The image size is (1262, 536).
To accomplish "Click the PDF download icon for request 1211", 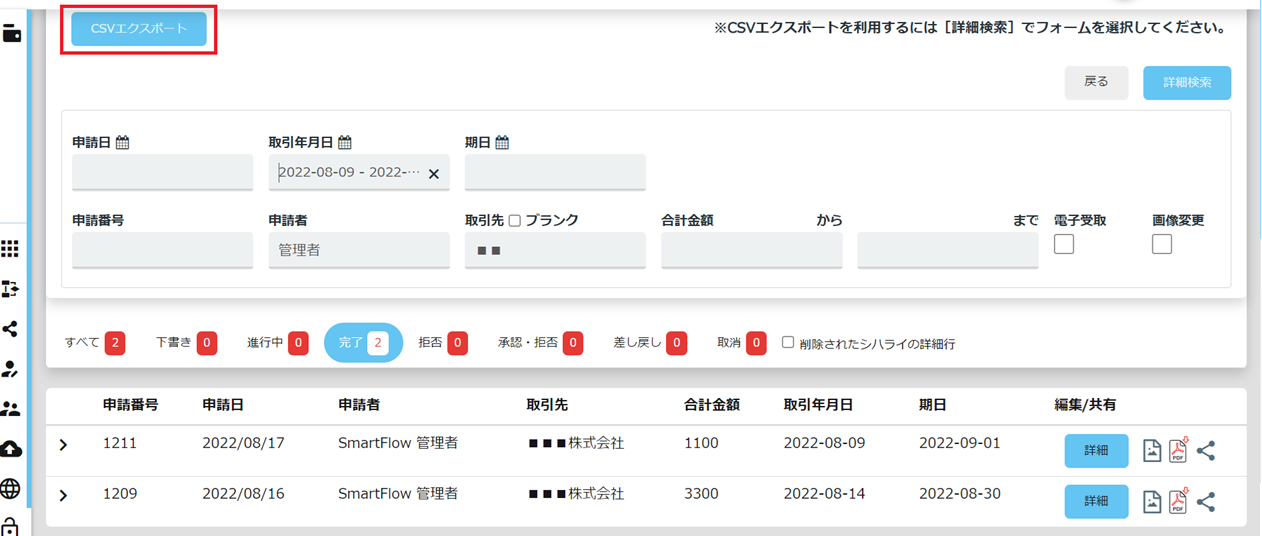I will pyautogui.click(x=1178, y=451).
